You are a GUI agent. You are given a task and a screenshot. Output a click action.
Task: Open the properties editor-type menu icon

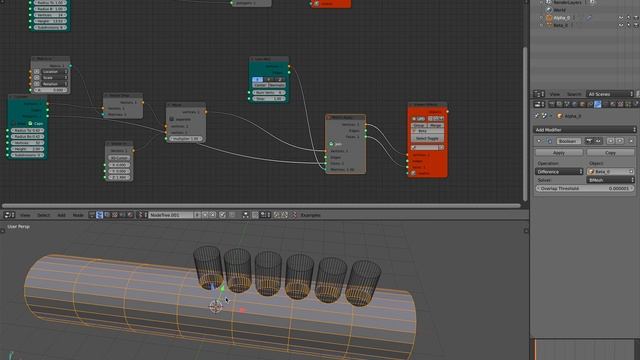tap(538, 105)
